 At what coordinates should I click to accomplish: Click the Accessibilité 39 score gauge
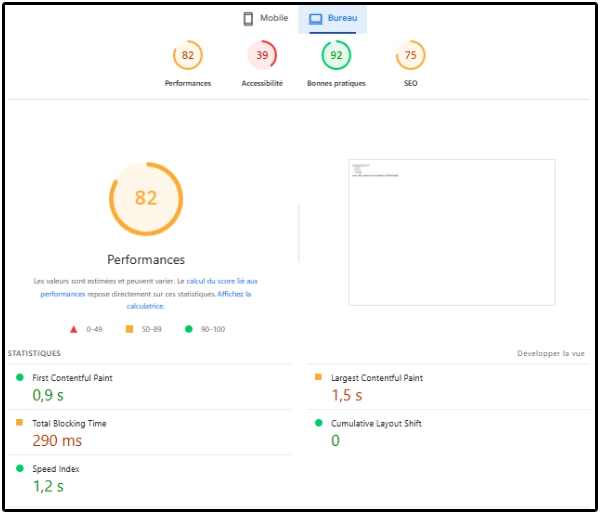[x=262, y=56]
